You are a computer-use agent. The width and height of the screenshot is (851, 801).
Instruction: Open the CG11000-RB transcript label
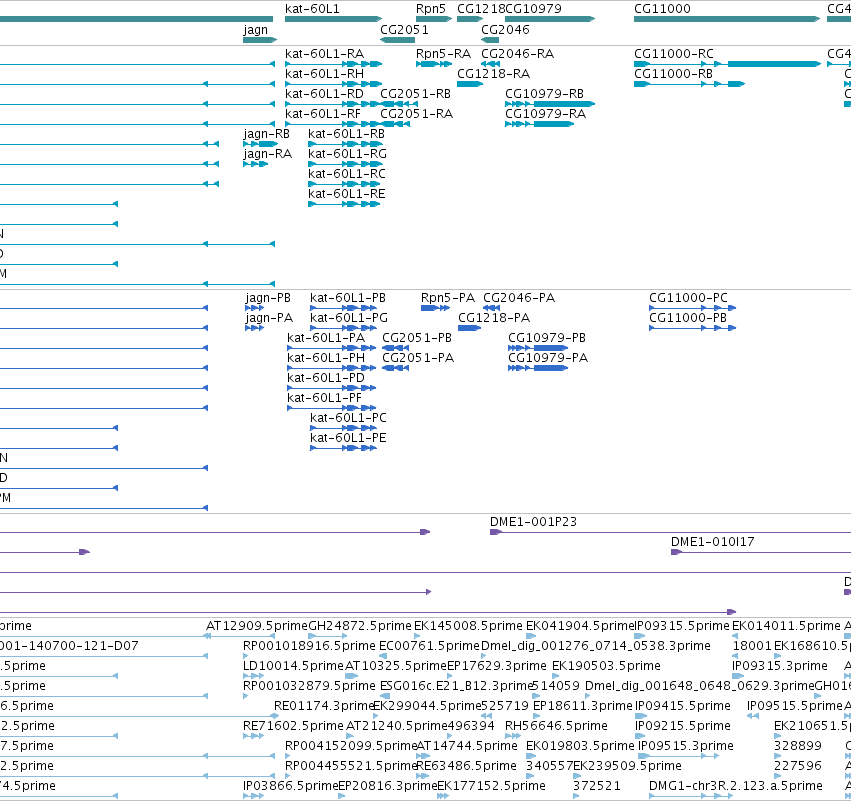click(x=674, y=74)
